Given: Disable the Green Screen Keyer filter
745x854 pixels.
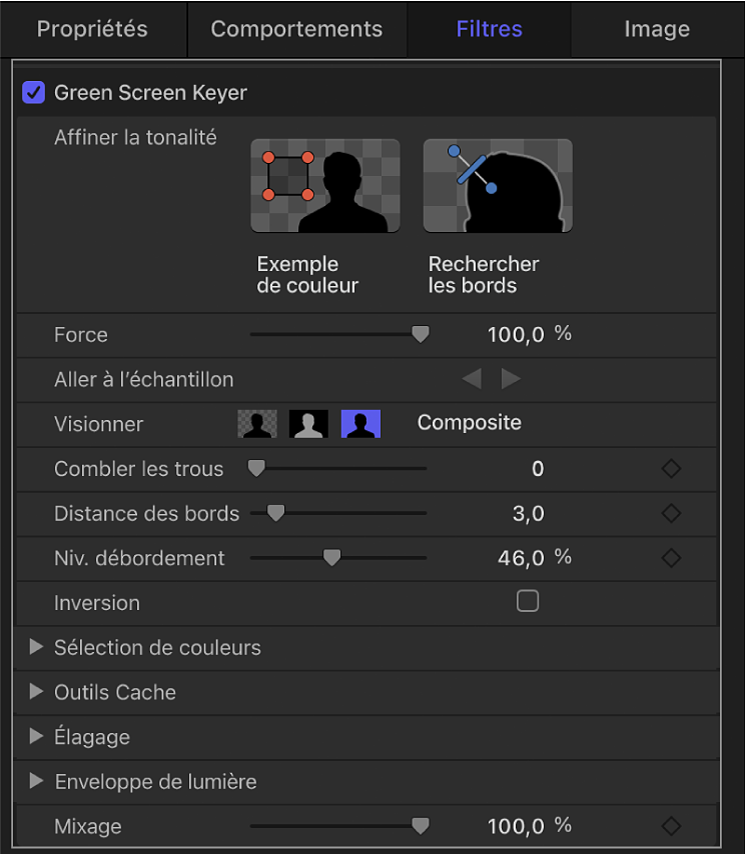Looking at the screenshot, I should [32, 92].
